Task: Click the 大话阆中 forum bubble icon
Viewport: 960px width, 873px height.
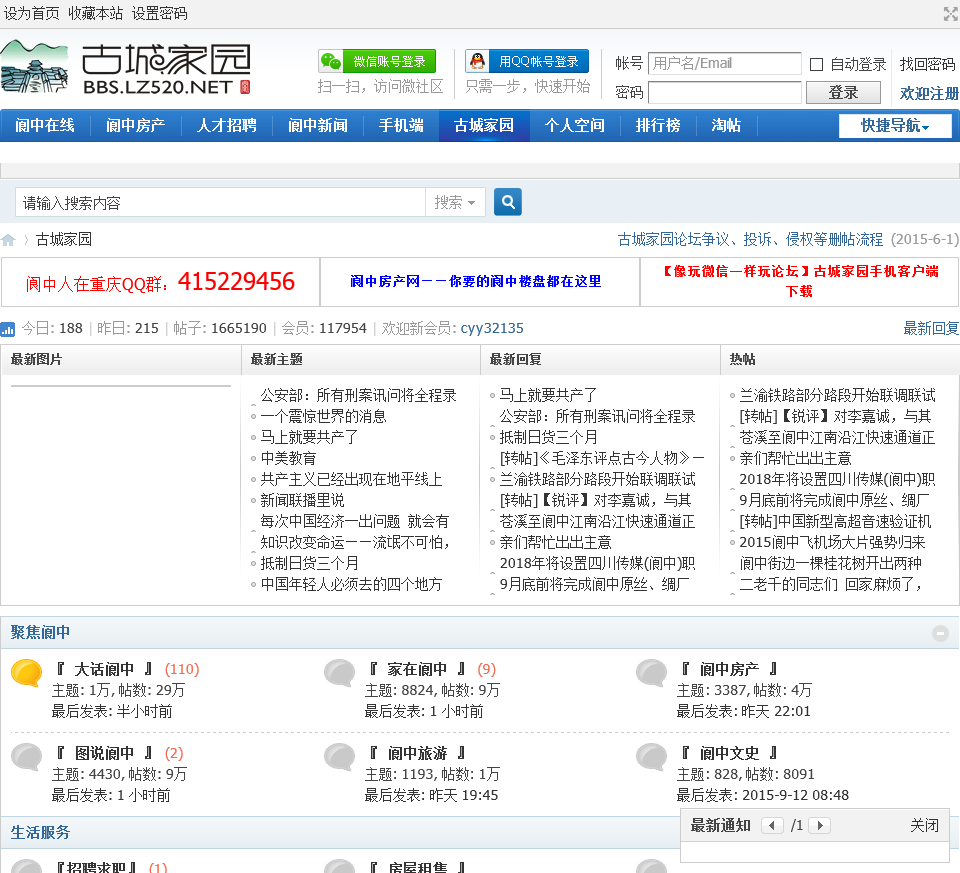Action: click(x=27, y=673)
